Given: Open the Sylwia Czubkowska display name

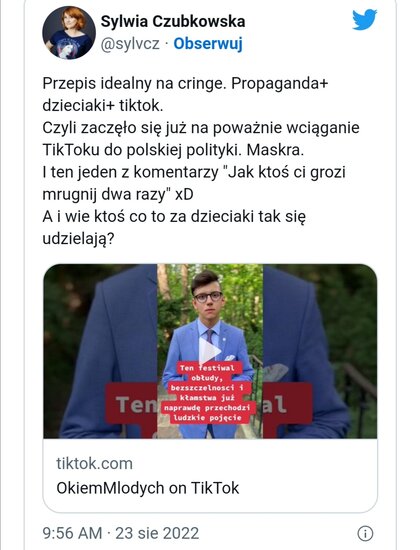Looking at the screenshot, I should 173,21.
